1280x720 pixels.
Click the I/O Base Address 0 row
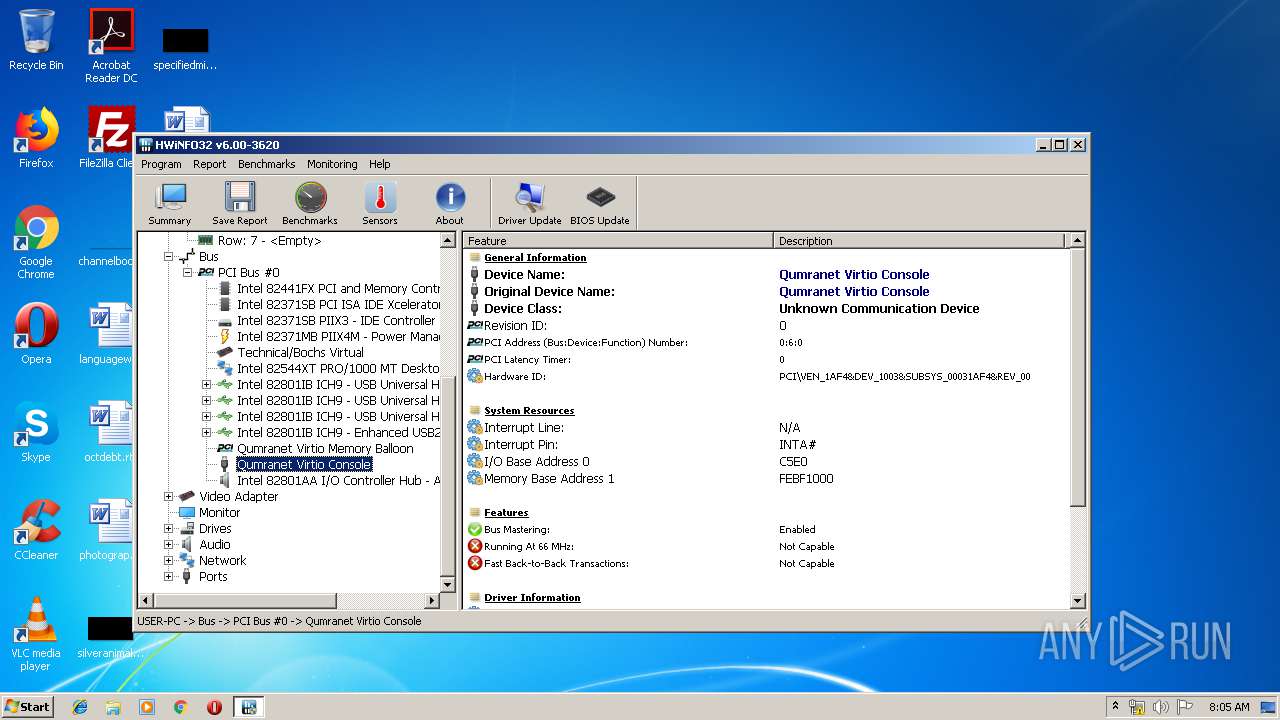[766, 462]
